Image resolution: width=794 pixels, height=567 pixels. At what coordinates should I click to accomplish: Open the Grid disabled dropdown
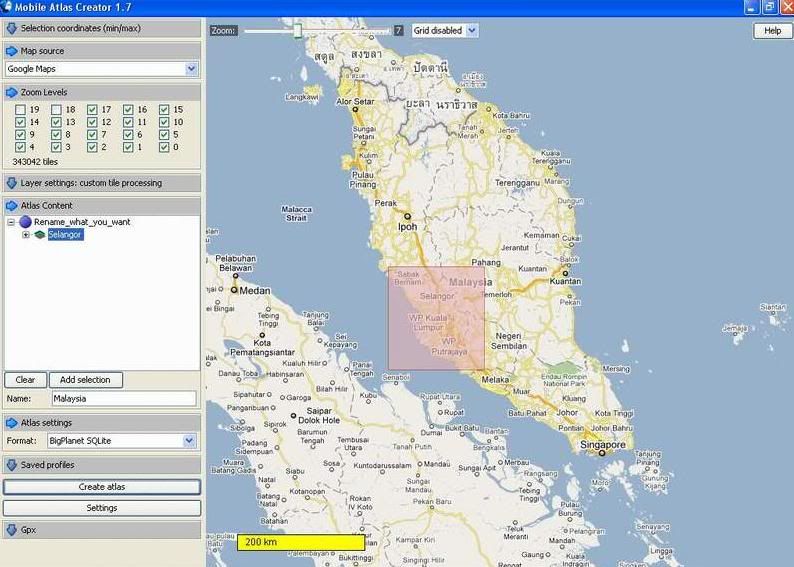[x=473, y=31]
